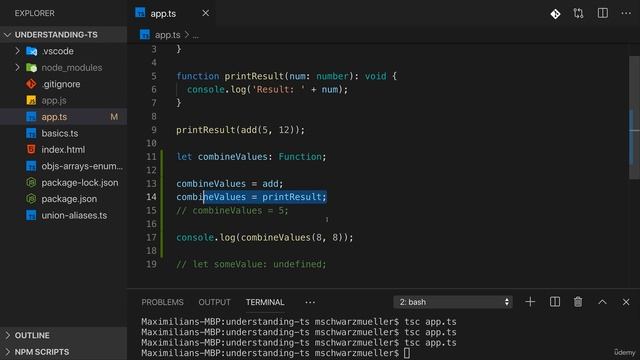Click the editor vertical scrollbar minimap
This screenshot has width=640, height=360.
[634, 118]
